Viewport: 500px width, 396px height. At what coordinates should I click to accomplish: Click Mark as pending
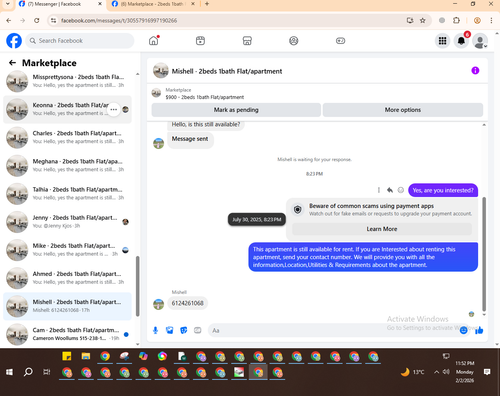pyautogui.click(x=236, y=110)
